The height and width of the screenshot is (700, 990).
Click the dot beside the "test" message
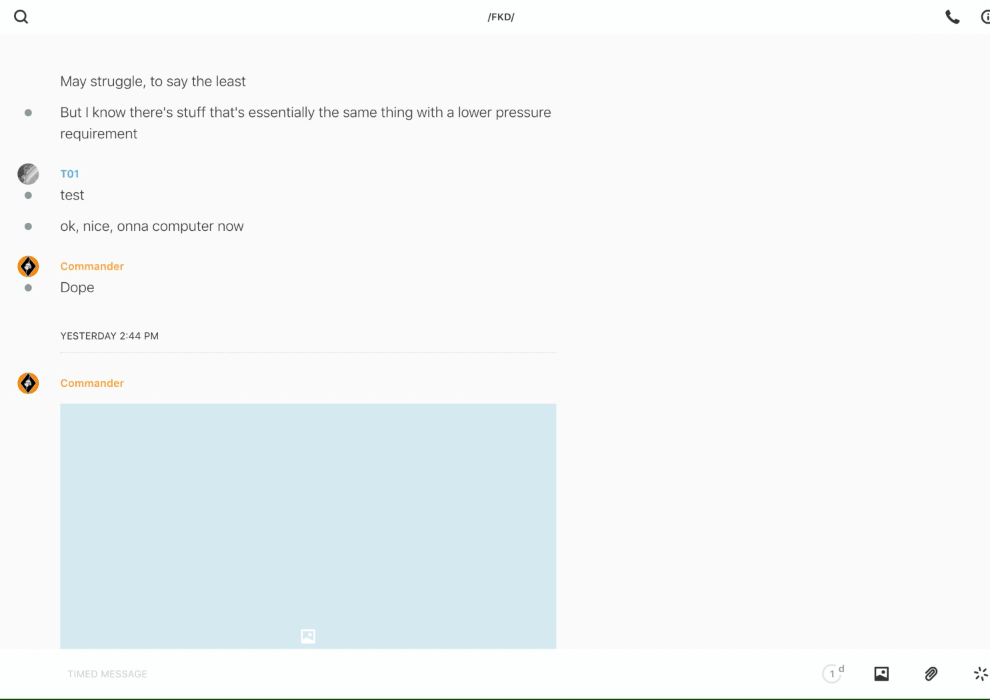coord(28,195)
